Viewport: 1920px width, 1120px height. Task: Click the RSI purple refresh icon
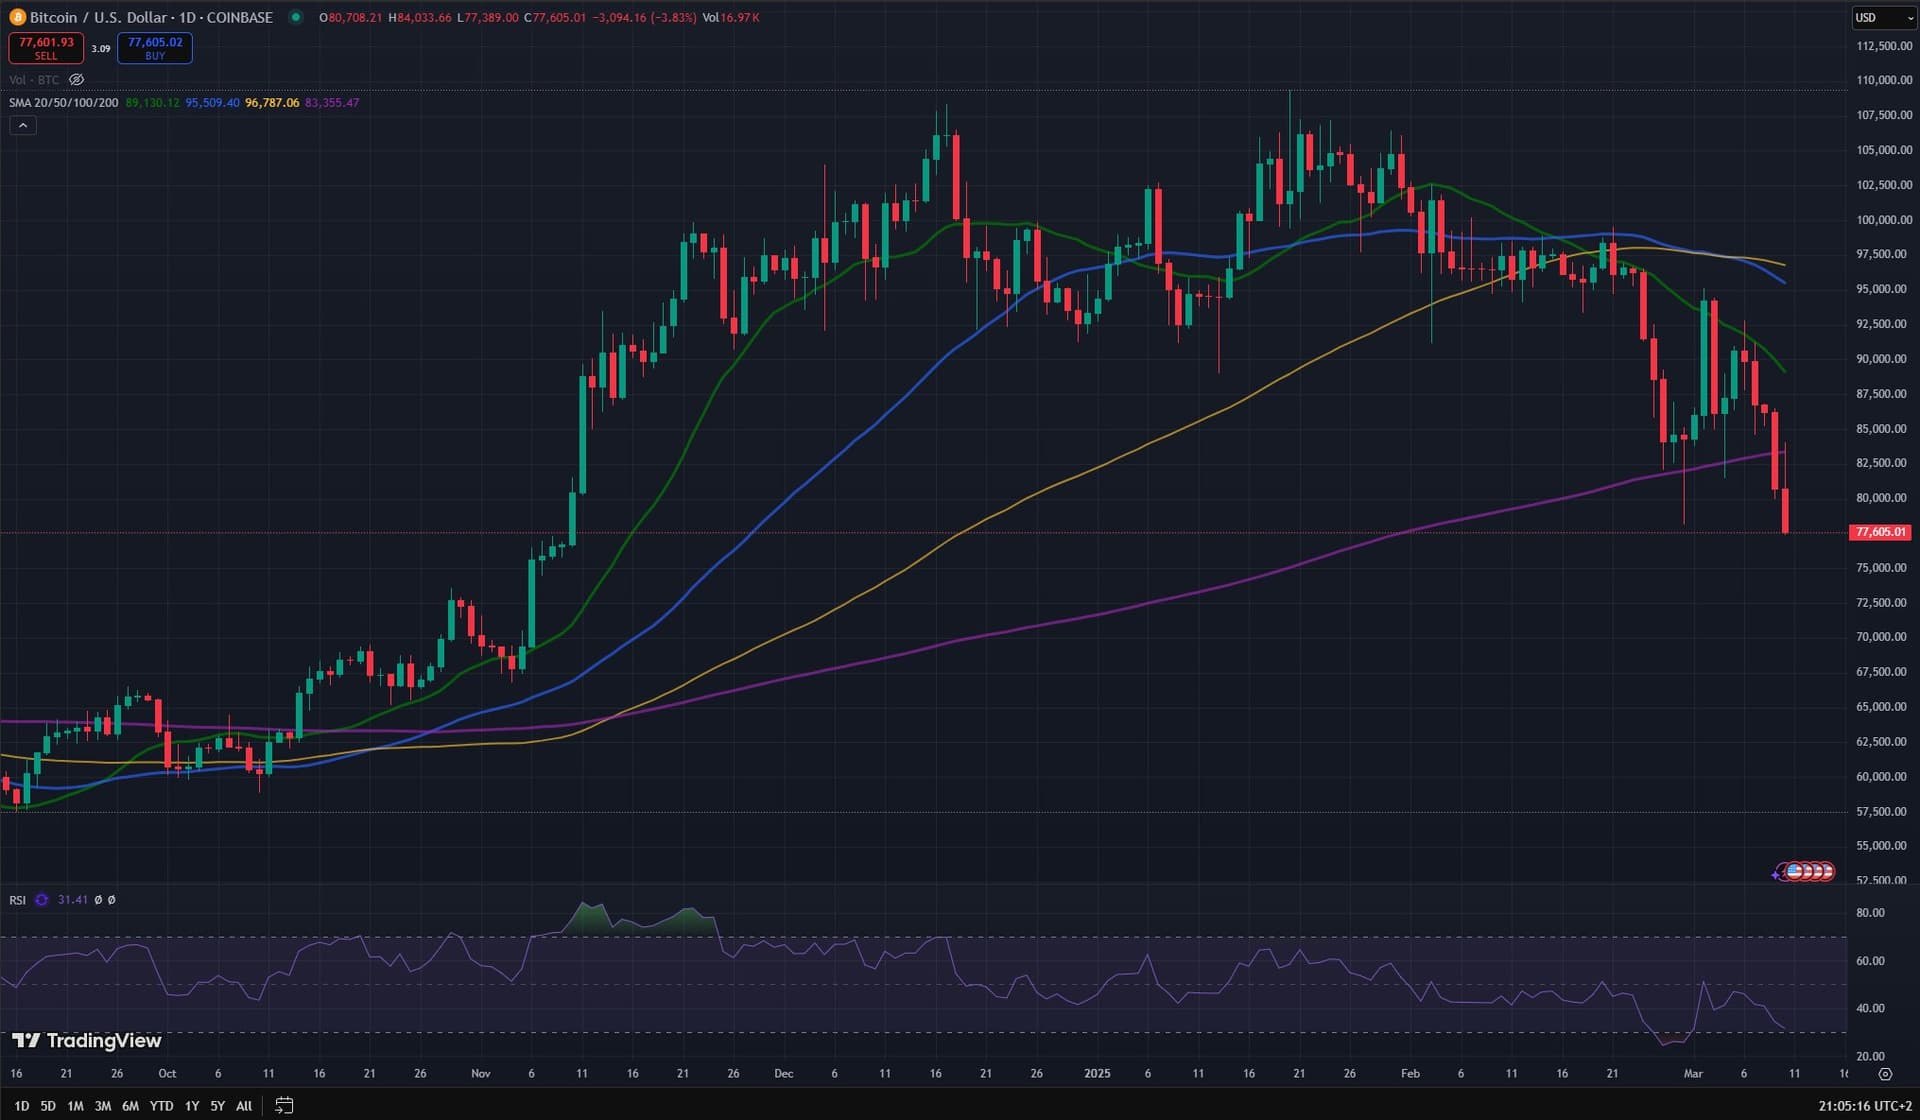(42, 900)
